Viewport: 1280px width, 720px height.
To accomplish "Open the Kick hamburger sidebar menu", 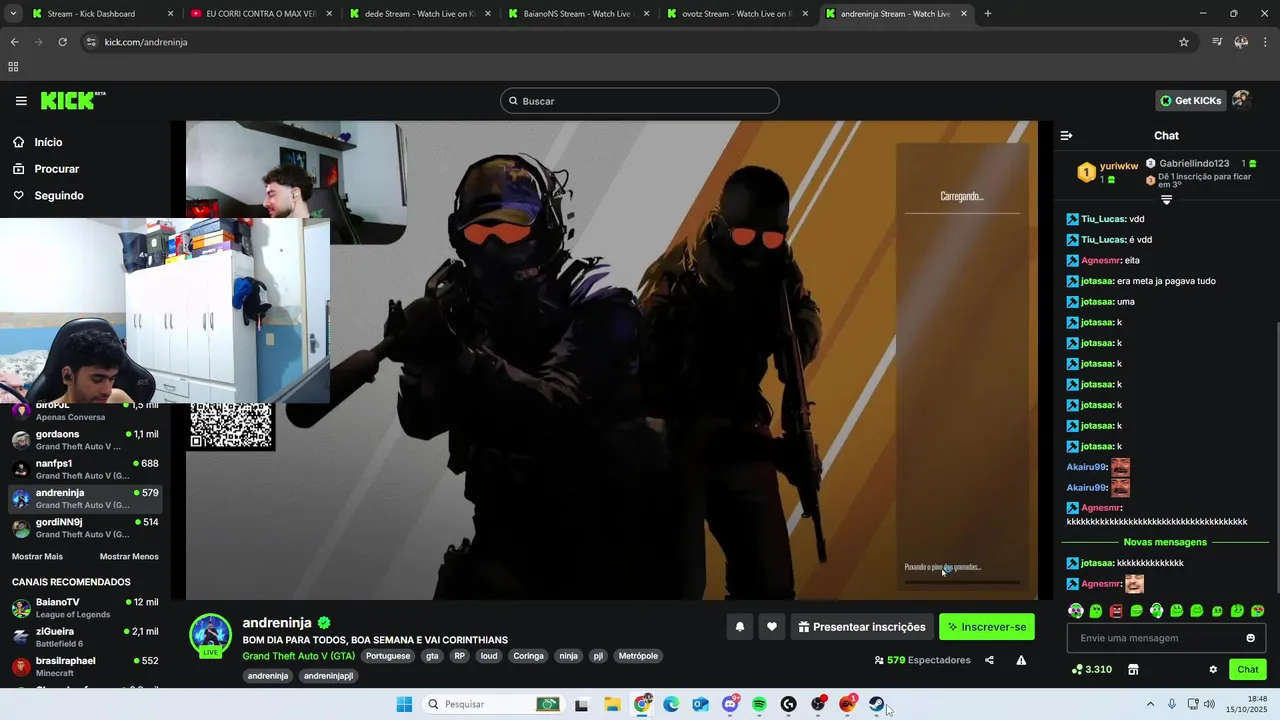I will (21, 101).
